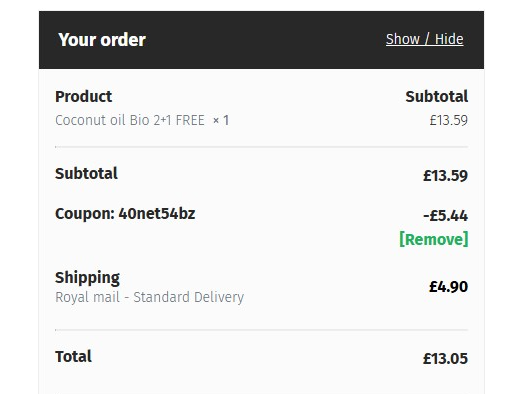Select the bold Subtotal row label
507x394 pixels.
(x=86, y=174)
